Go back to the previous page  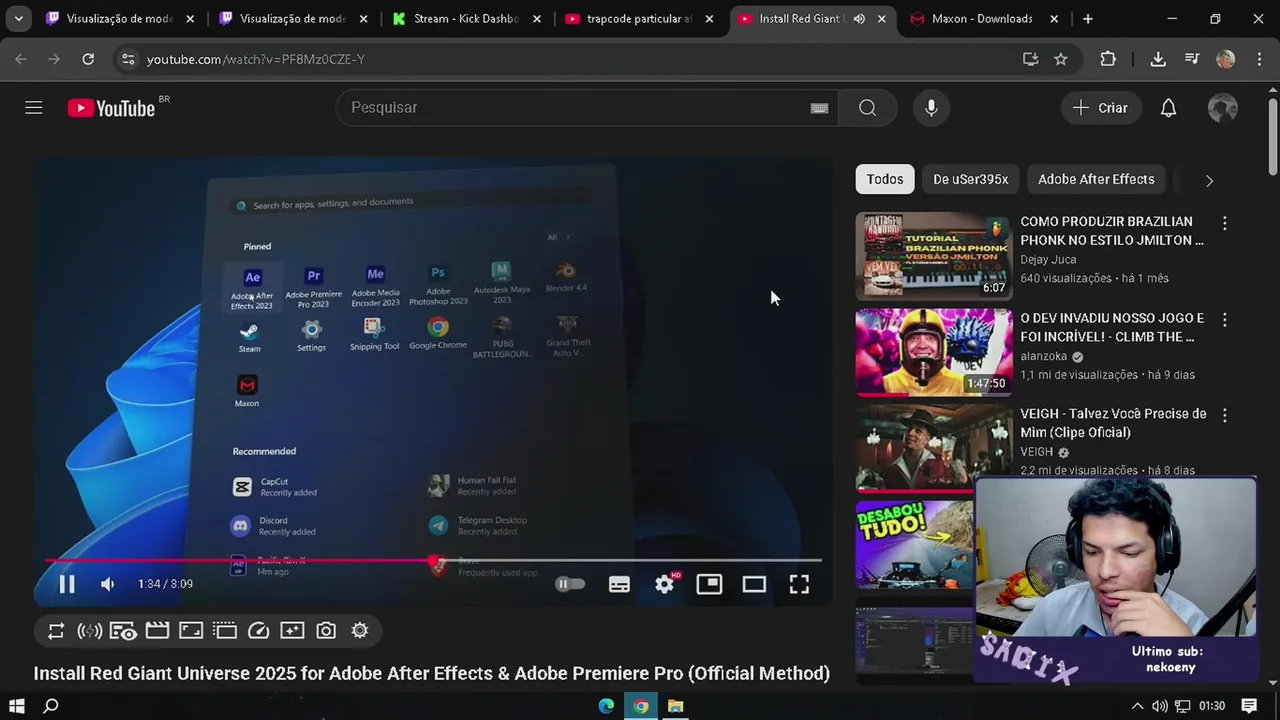coord(21,60)
